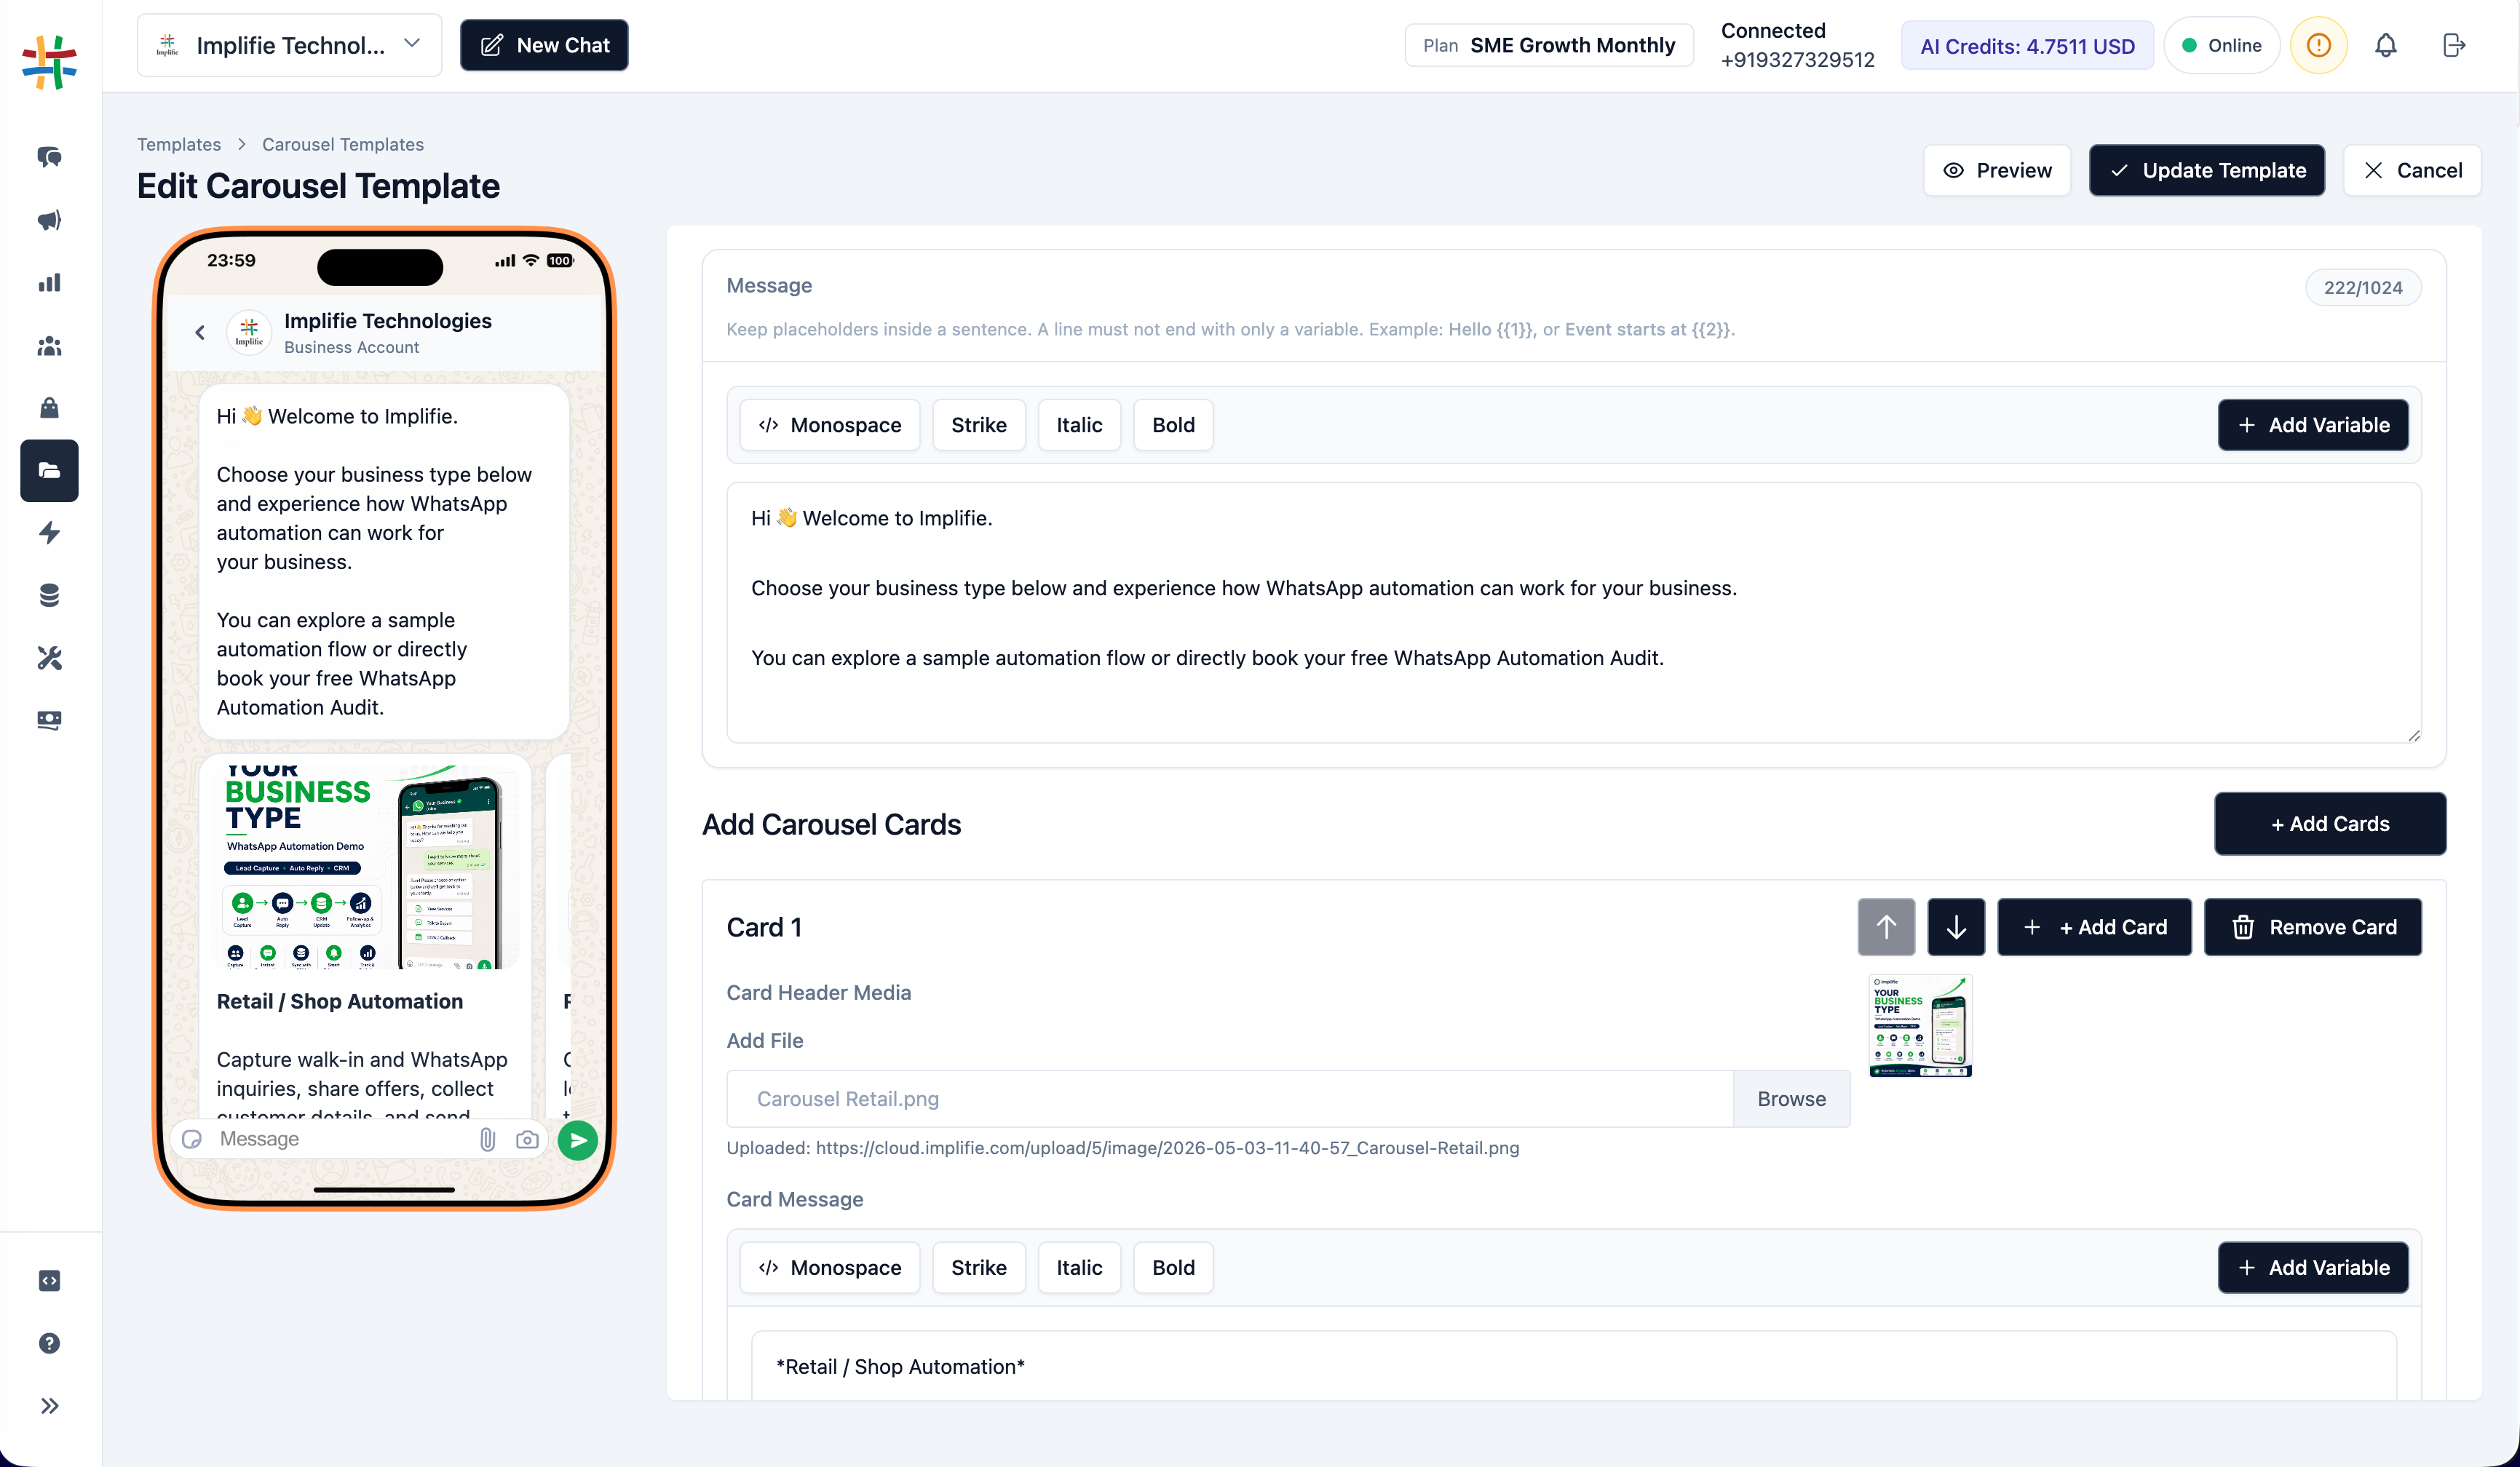Click green send button in phone preview
Screen dimensions: 2520x1467
(x=578, y=1140)
